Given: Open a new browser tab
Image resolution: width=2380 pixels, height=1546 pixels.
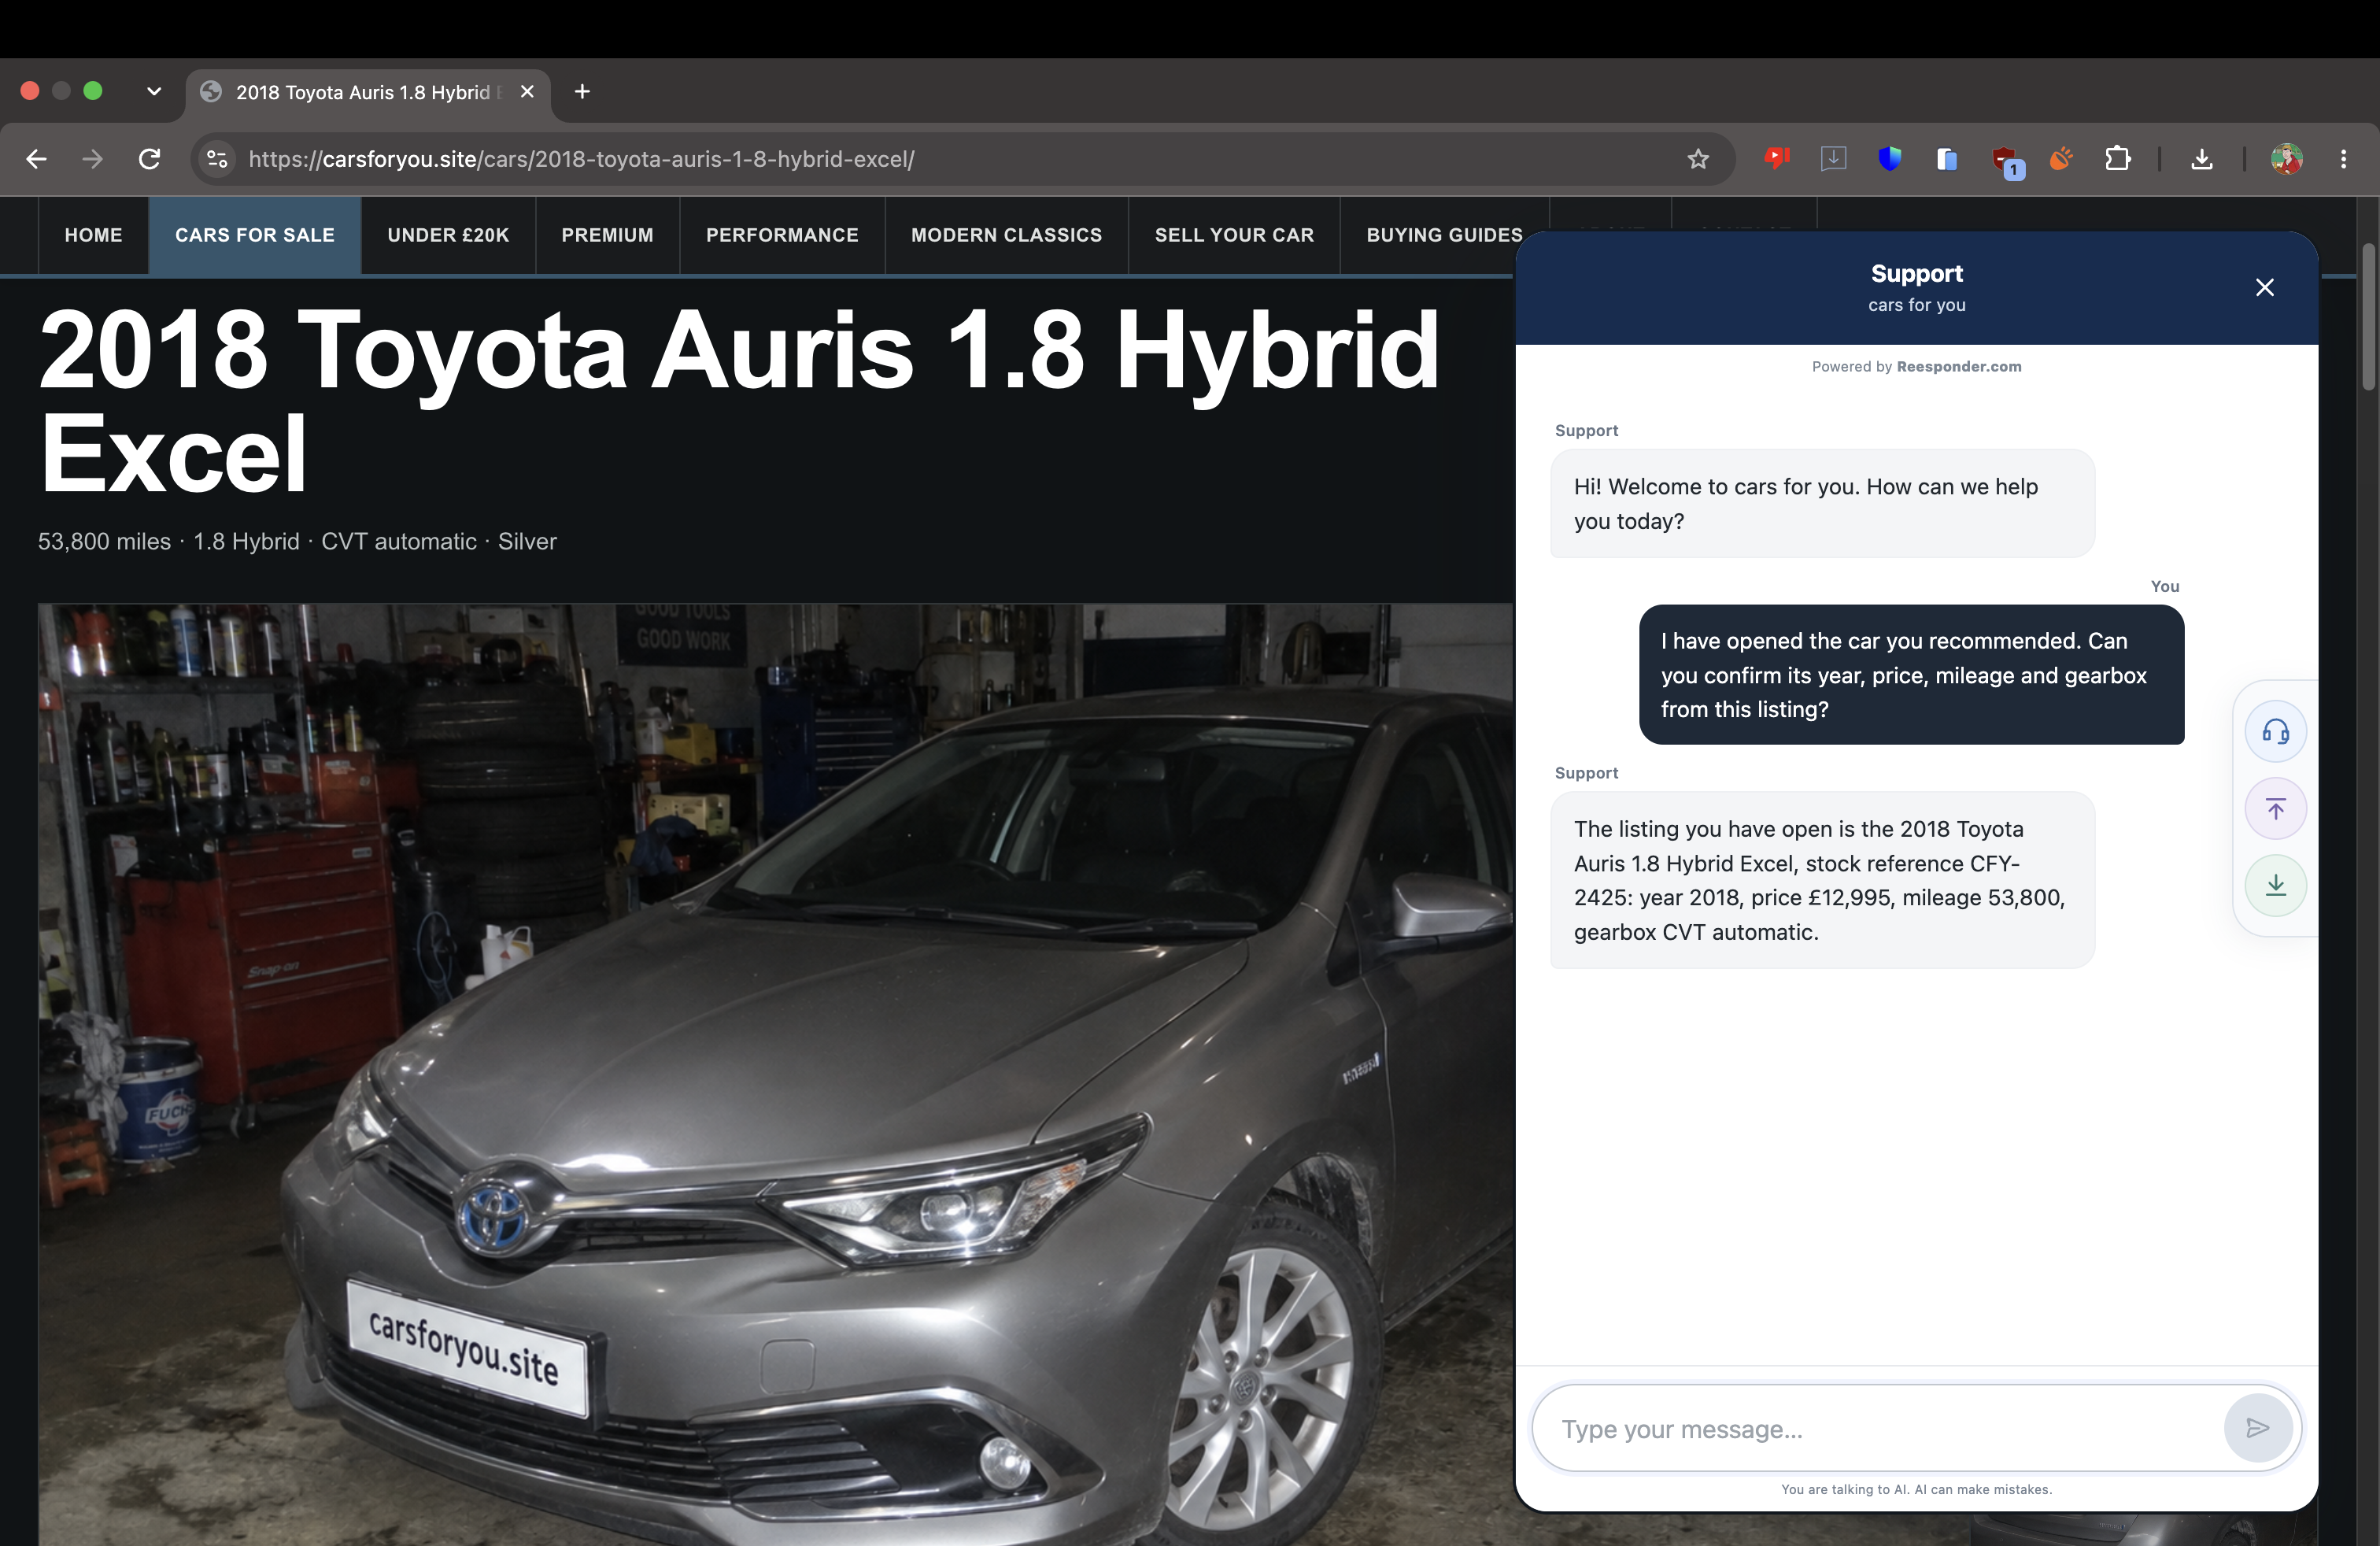Looking at the screenshot, I should [x=582, y=91].
